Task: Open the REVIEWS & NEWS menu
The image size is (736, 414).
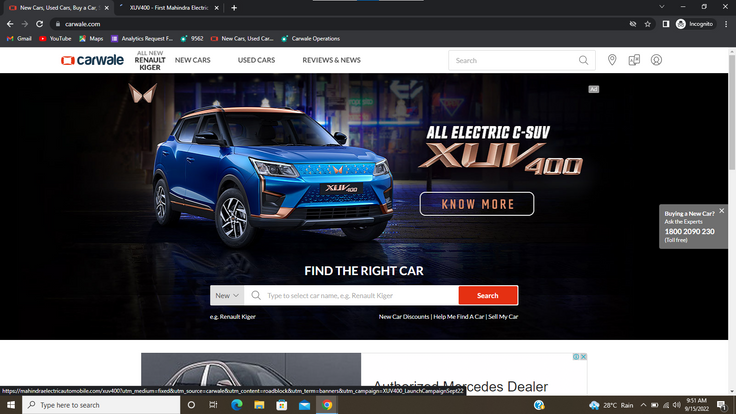Action: [331, 60]
